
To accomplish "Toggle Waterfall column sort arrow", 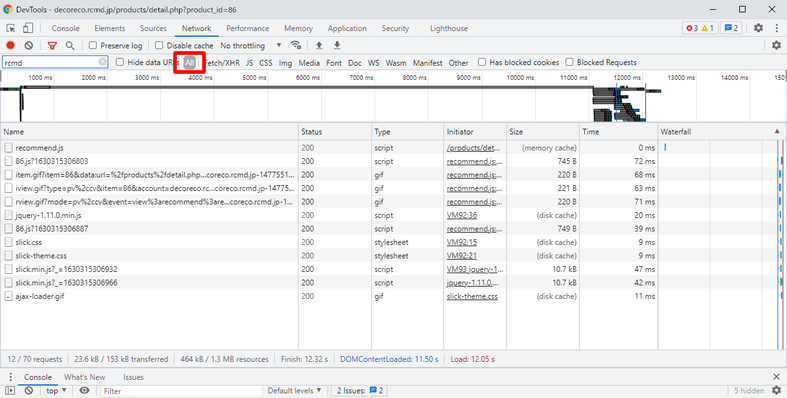I will [x=777, y=131].
